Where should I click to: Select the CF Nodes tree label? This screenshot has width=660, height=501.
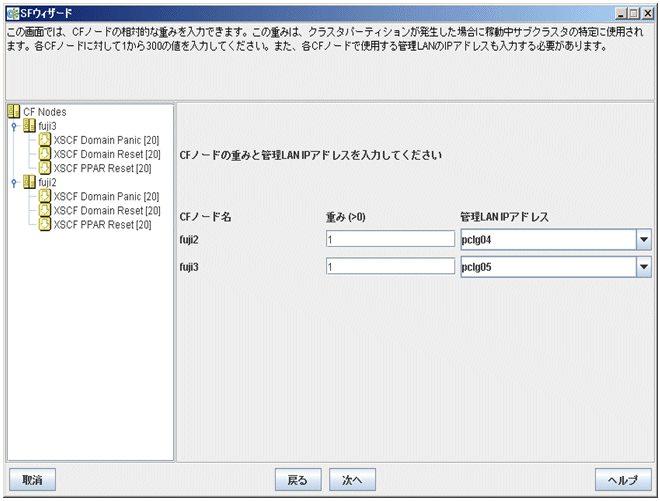click(45, 112)
